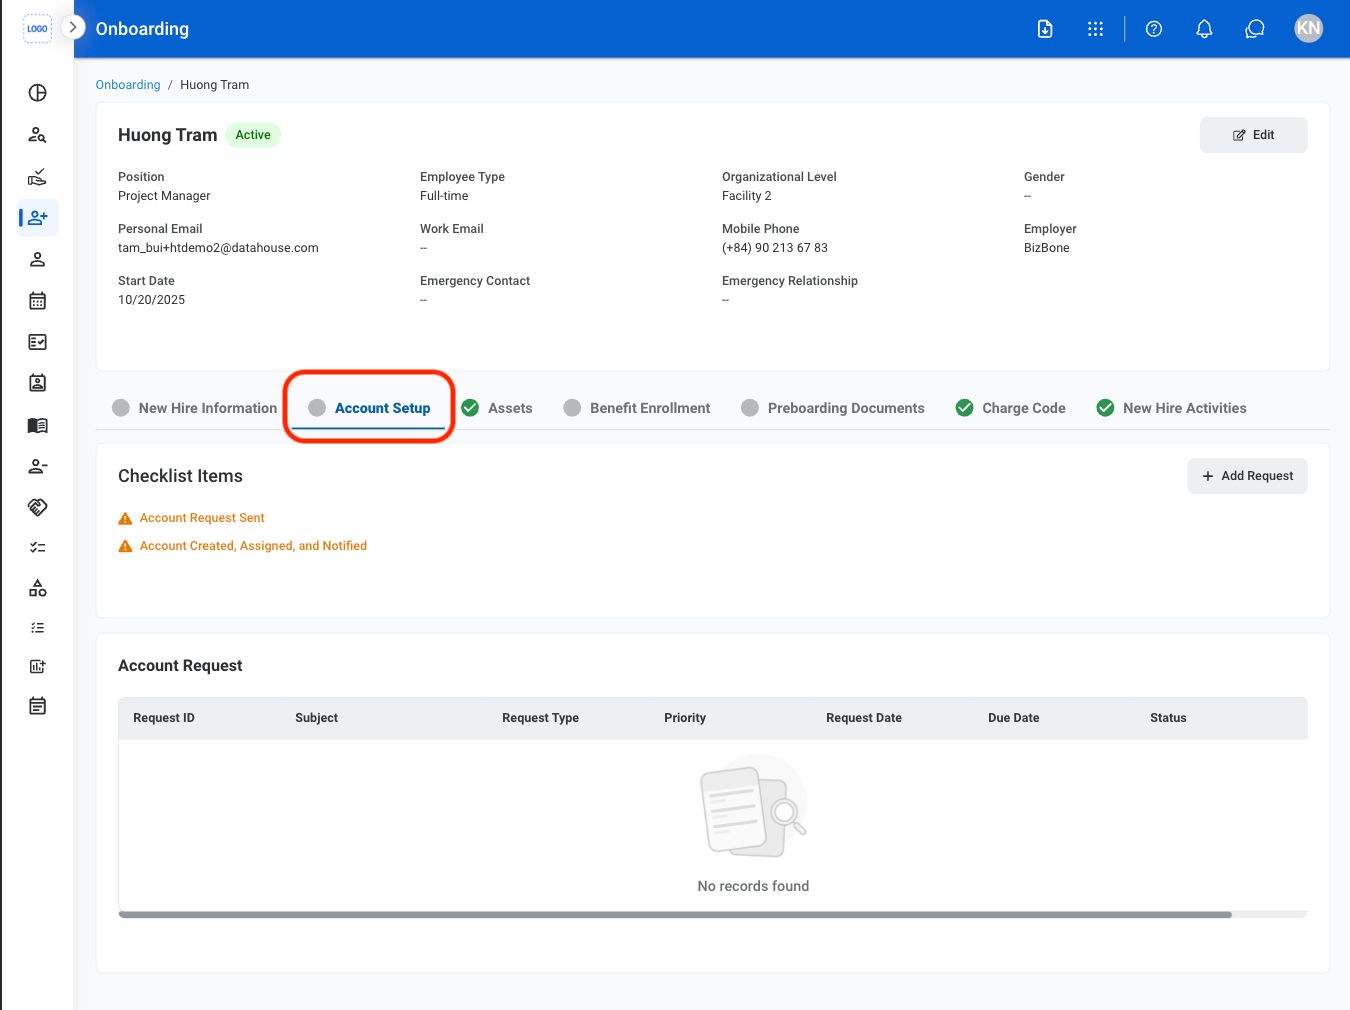Open the contact badge sidebar icon
1350x1010 pixels.
tap(38, 383)
